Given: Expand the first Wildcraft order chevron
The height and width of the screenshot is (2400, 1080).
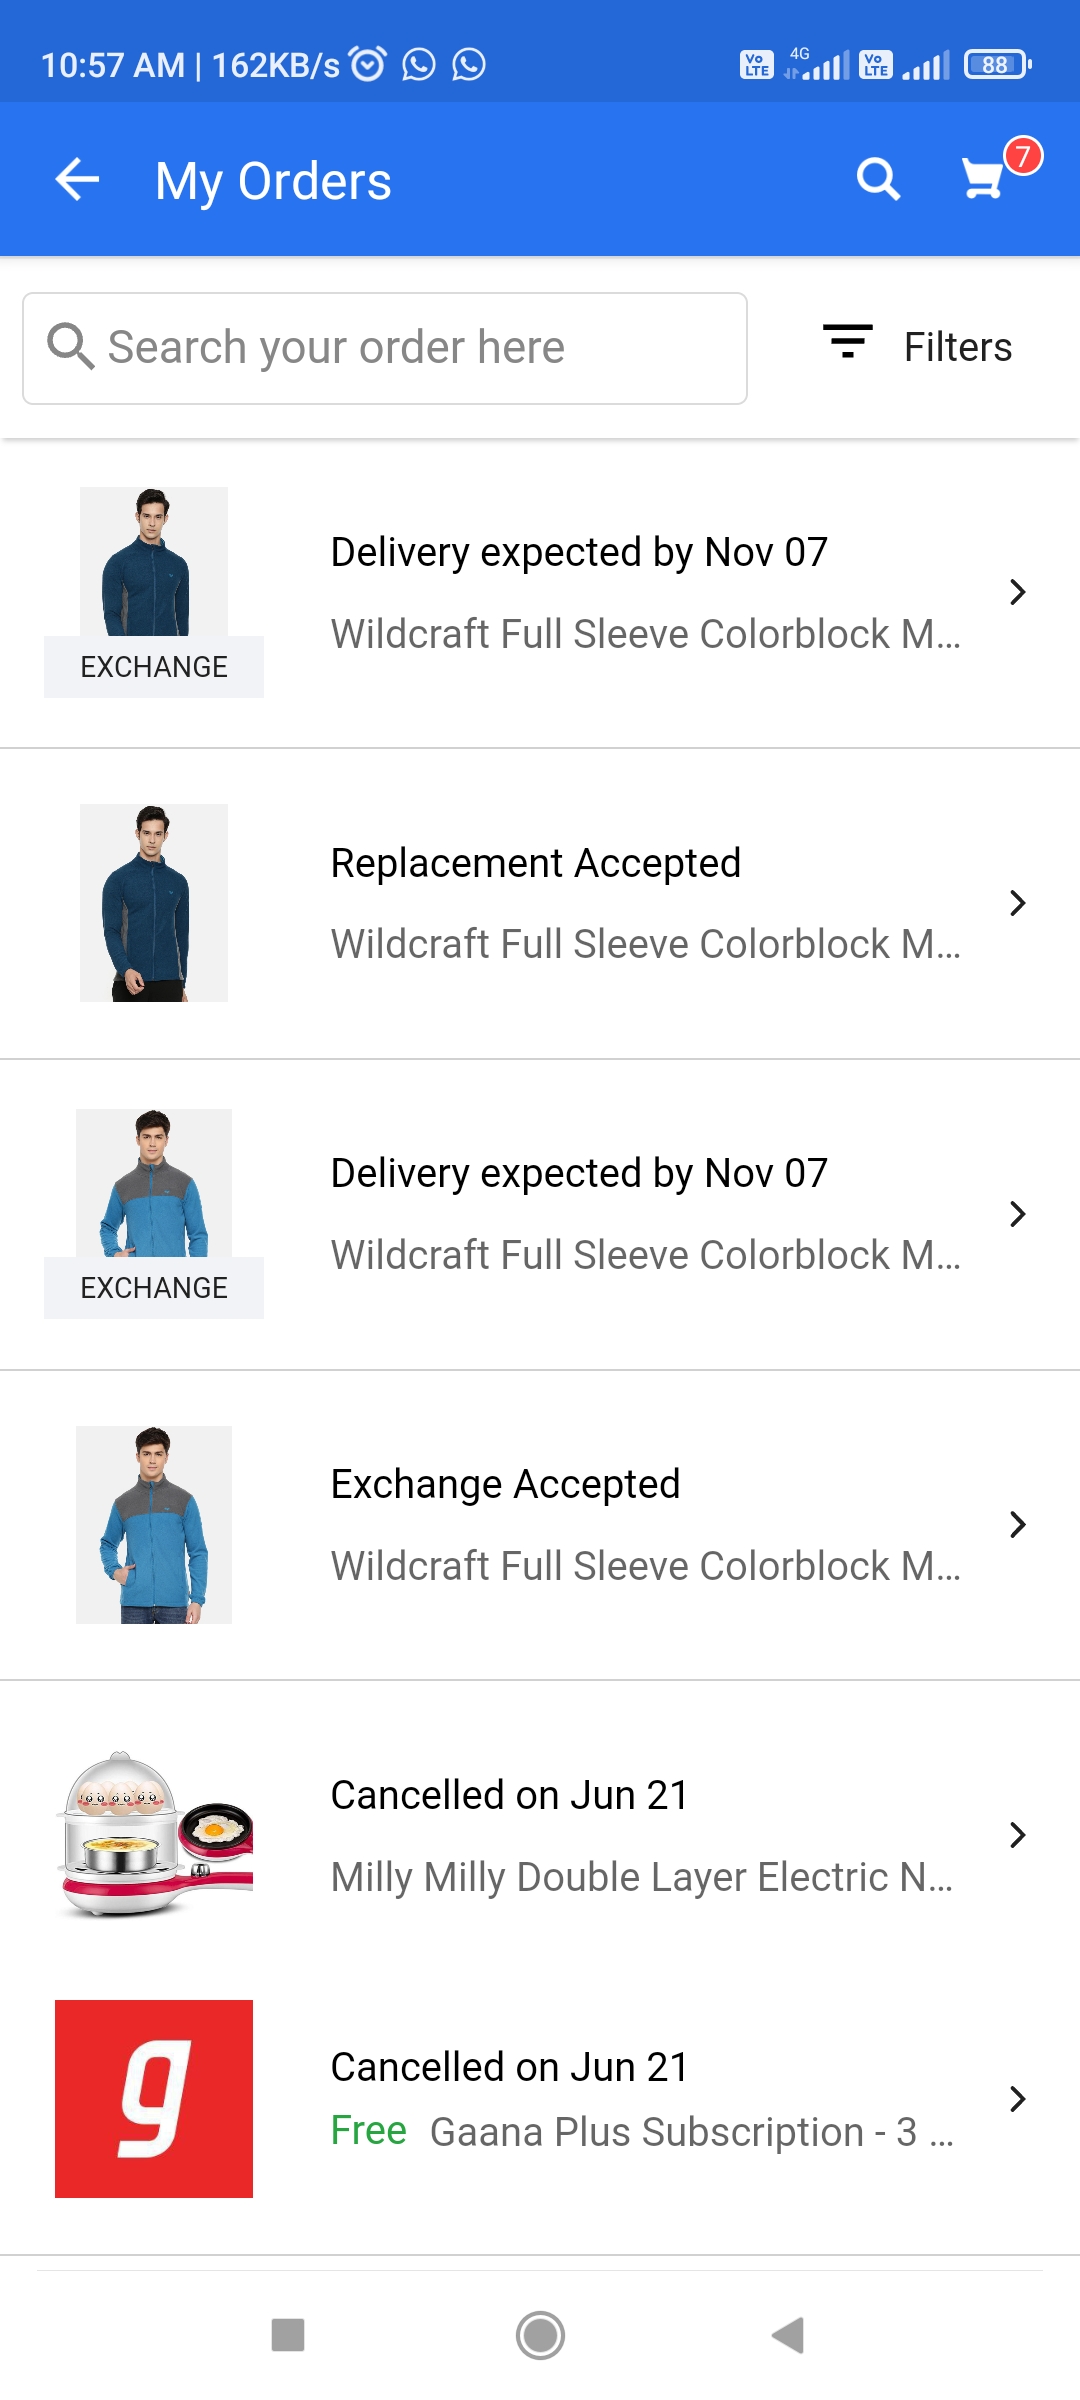Looking at the screenshot, I should (1017, 592).
